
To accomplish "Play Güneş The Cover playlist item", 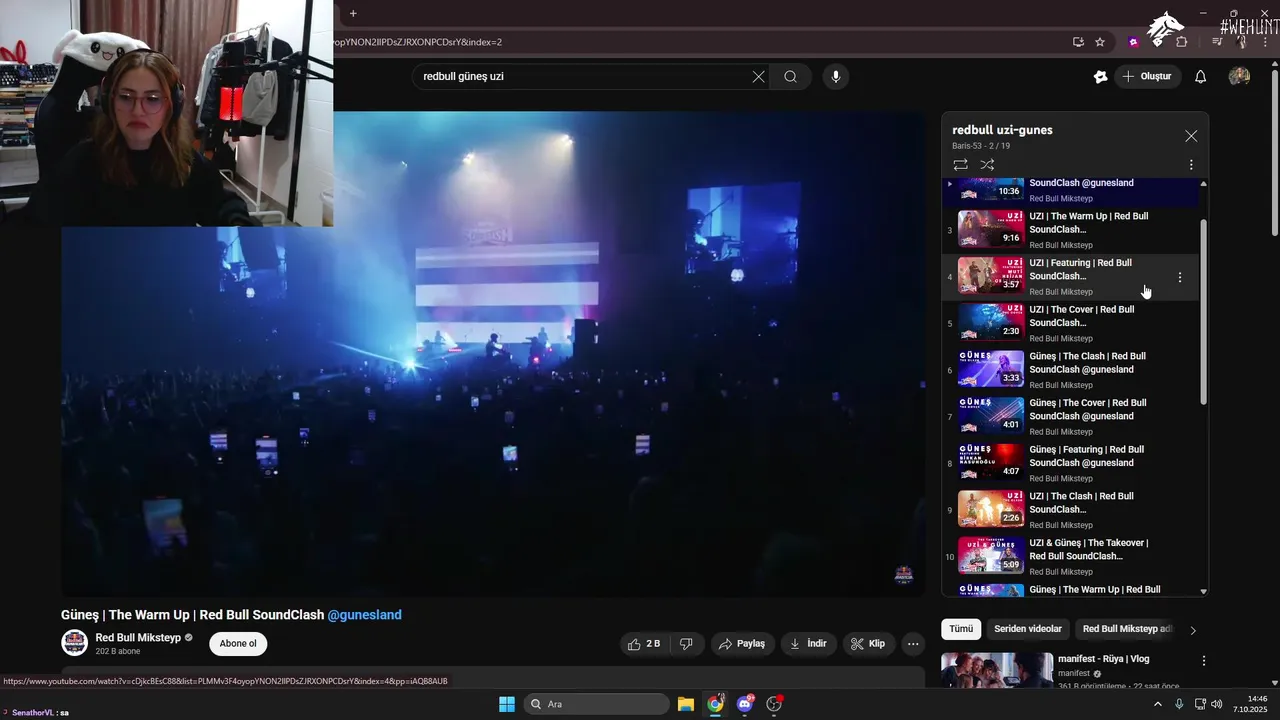I will (x=1072, y=417).
